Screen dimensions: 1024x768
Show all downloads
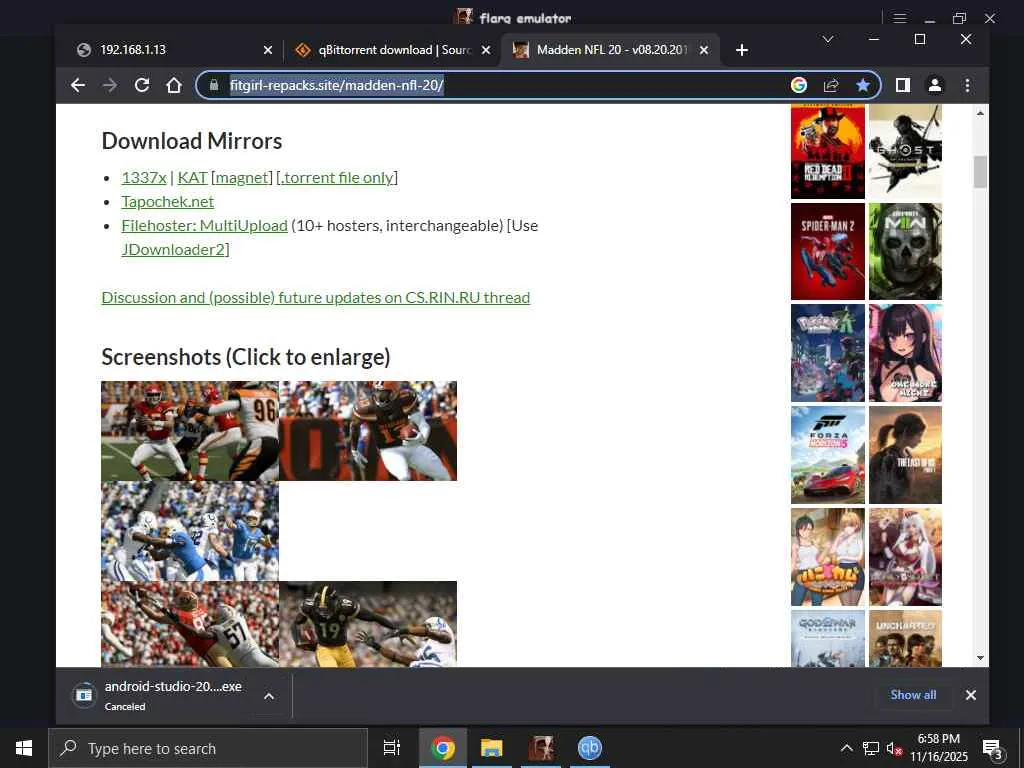tap(913, 695)
